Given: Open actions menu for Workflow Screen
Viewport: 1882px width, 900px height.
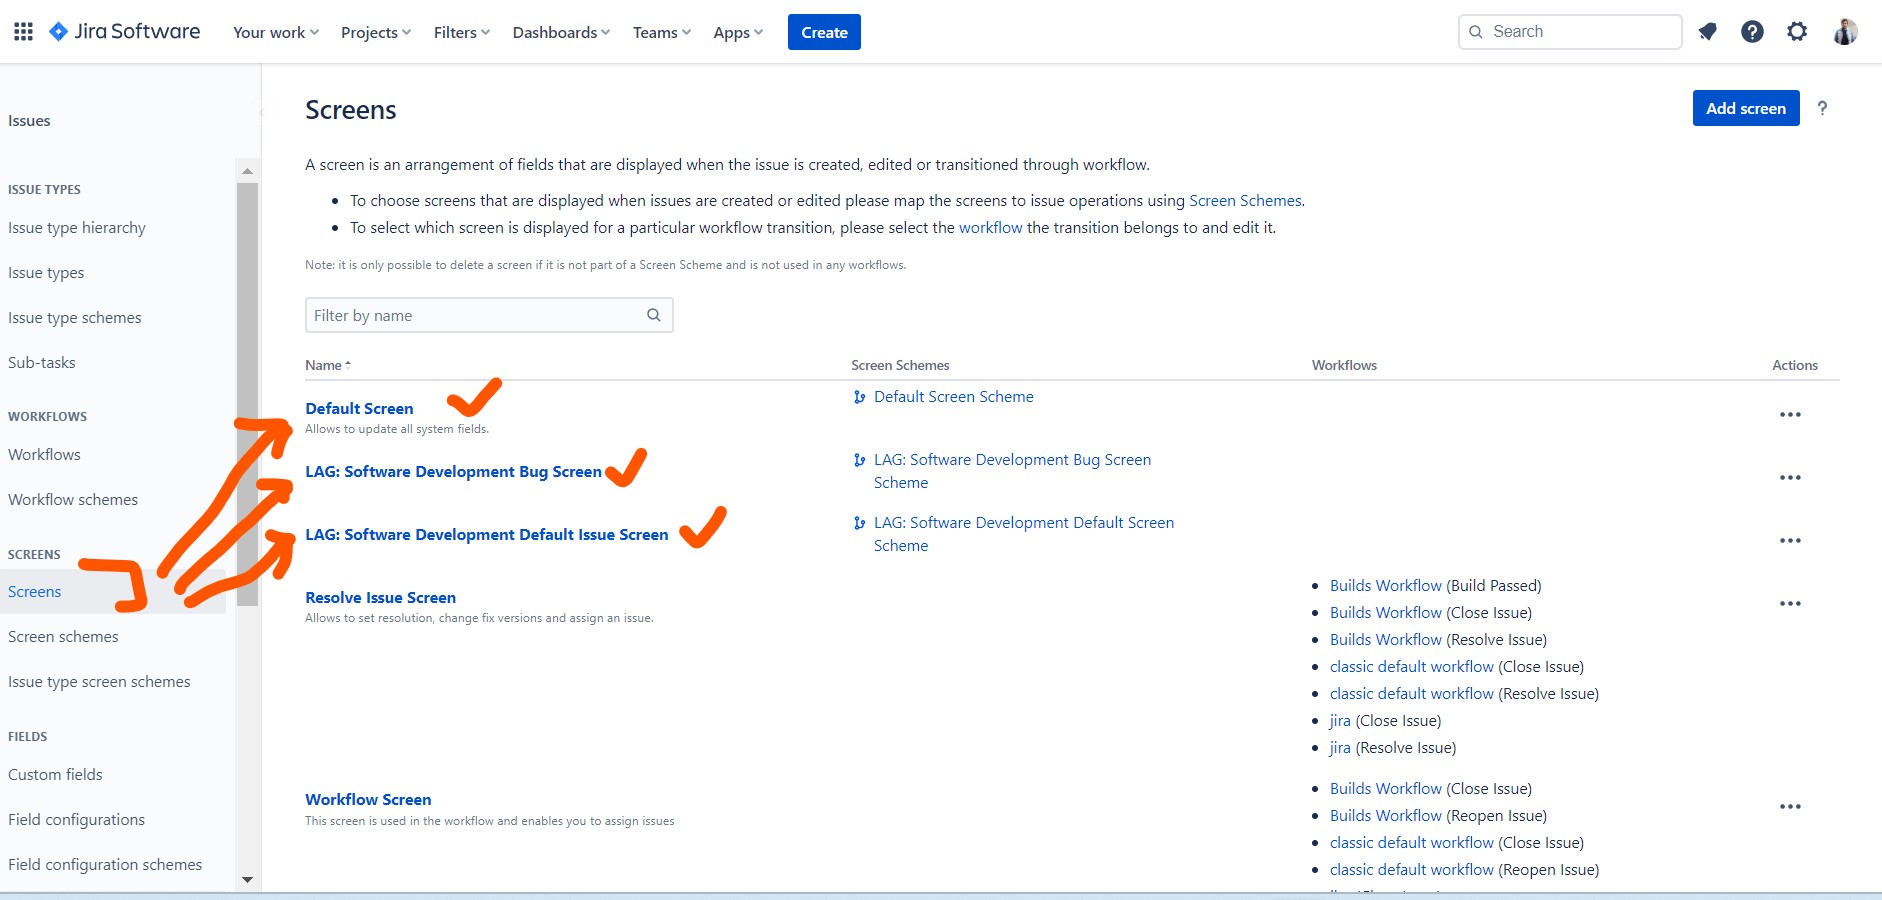Looking at the screenshot, I should [1790, 807].
